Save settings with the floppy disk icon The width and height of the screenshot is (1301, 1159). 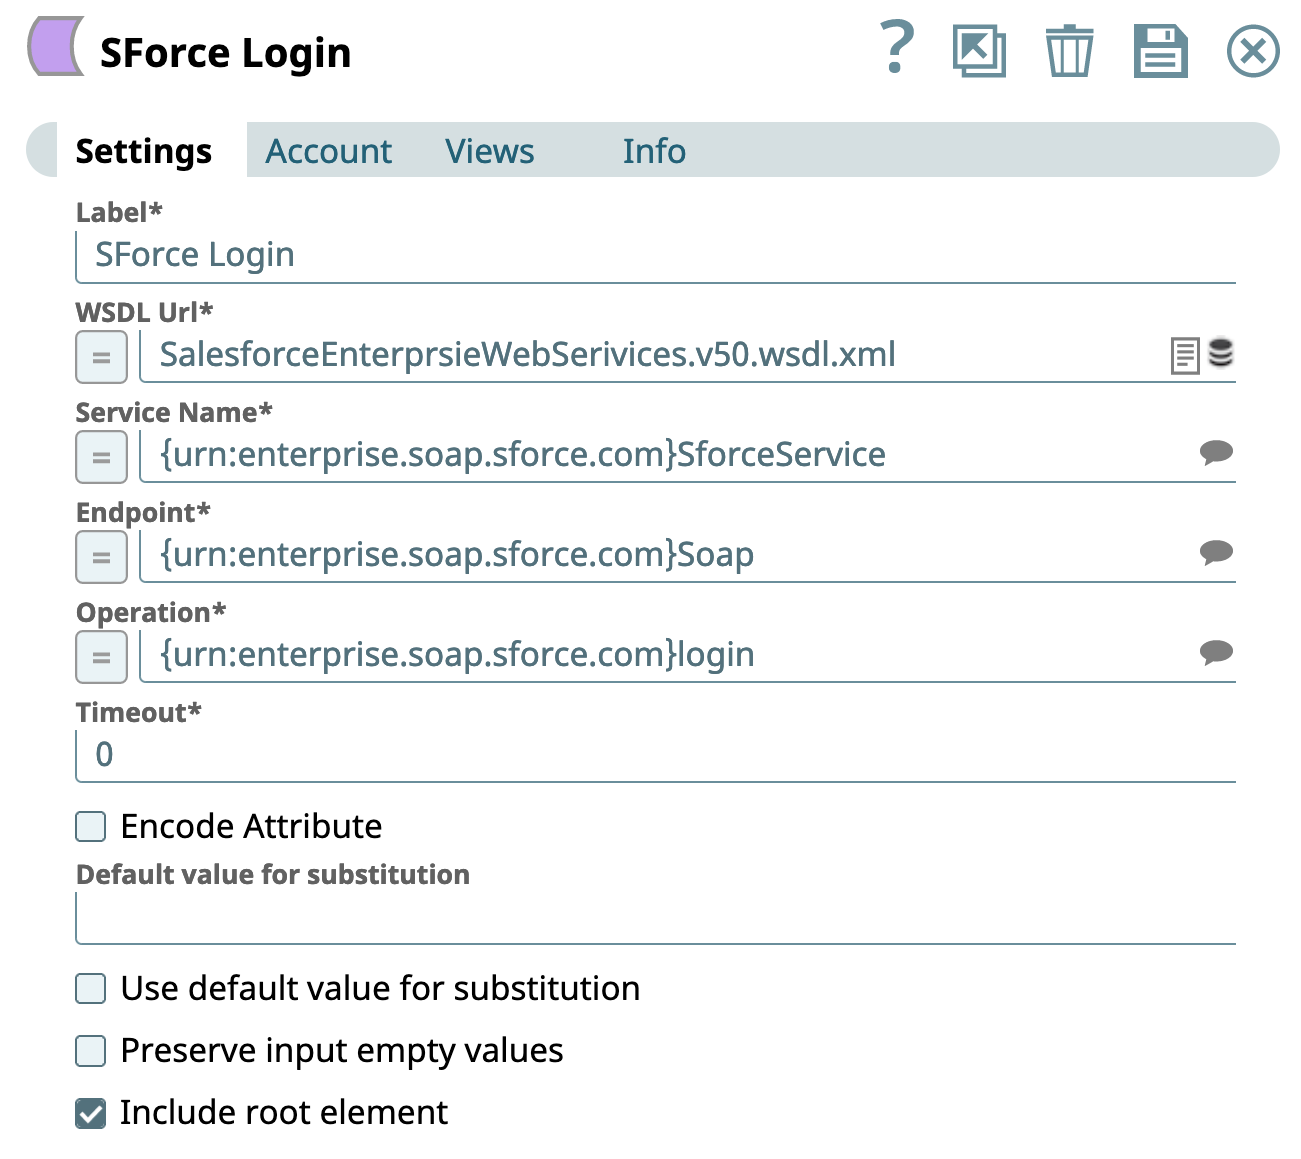[x=1160, y=51]
